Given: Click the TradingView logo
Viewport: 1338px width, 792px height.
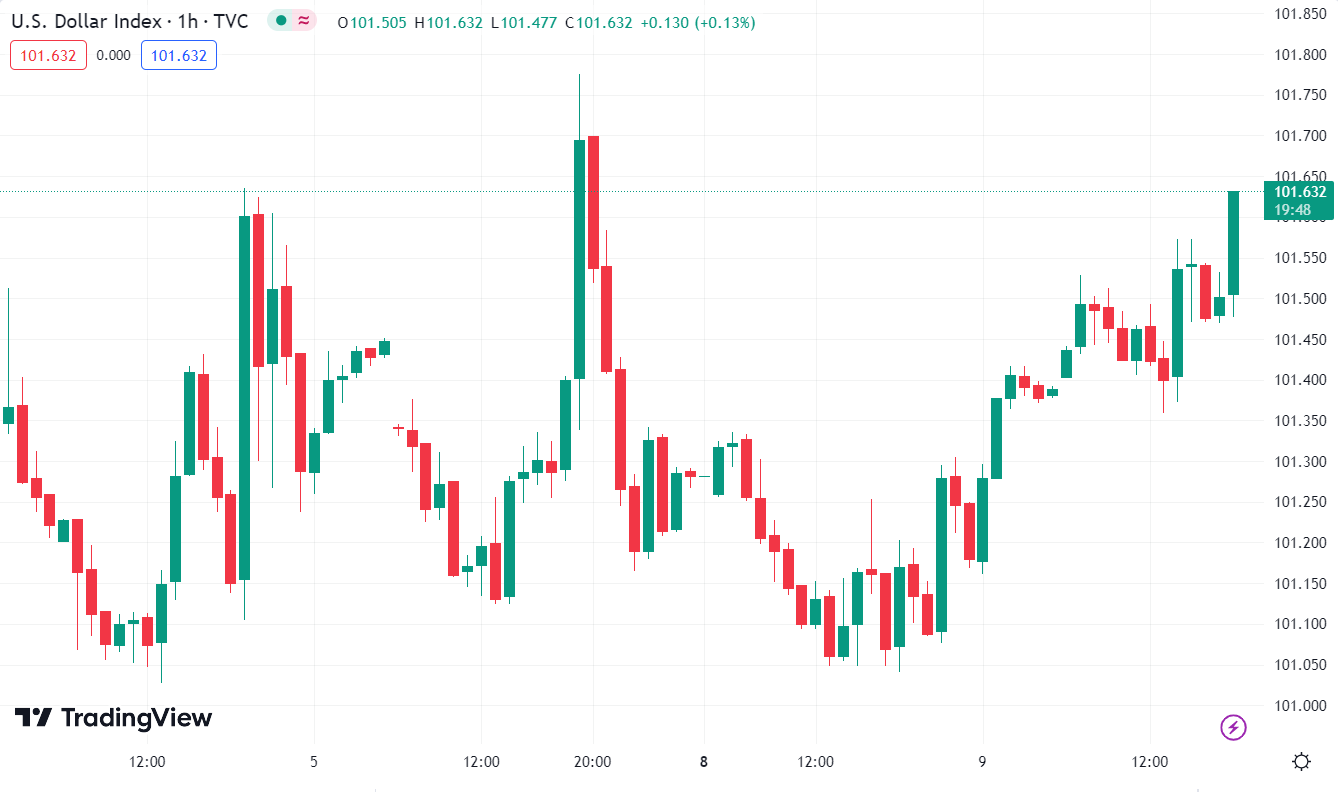Looking at the screenshot, I should 113,718.
